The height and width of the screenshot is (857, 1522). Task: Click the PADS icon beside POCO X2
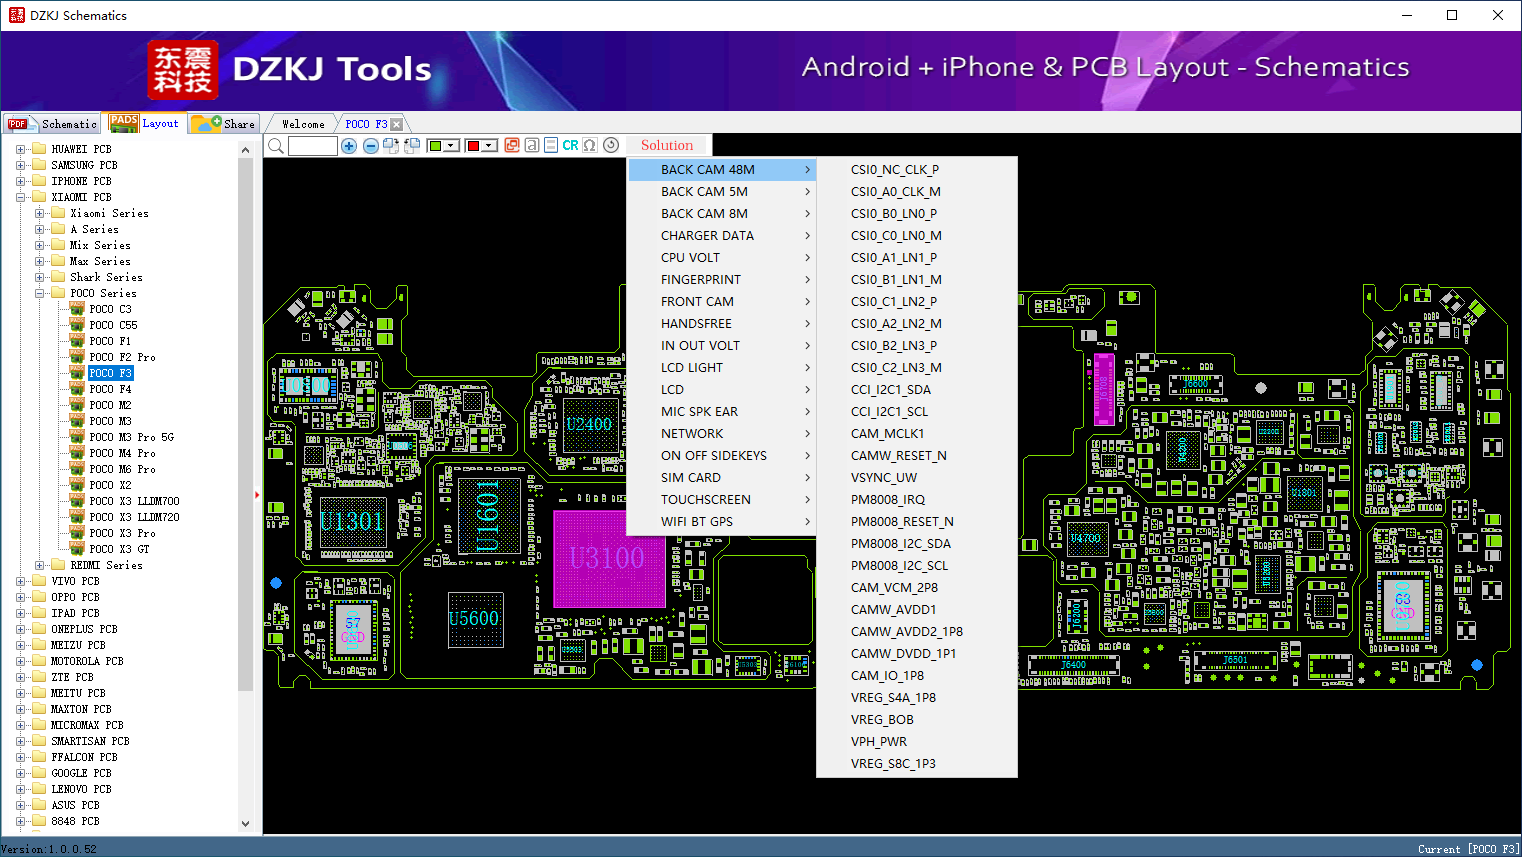tap(77, 485)
